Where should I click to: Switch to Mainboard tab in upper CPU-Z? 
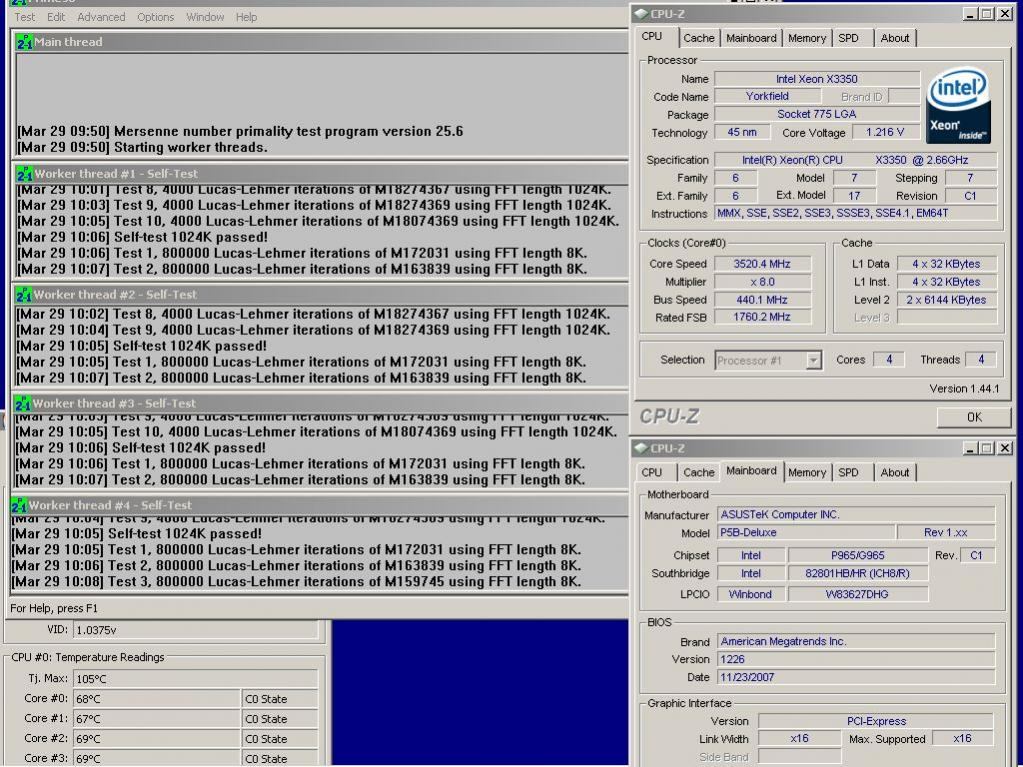pyautogui.click(x=751, y=38)
